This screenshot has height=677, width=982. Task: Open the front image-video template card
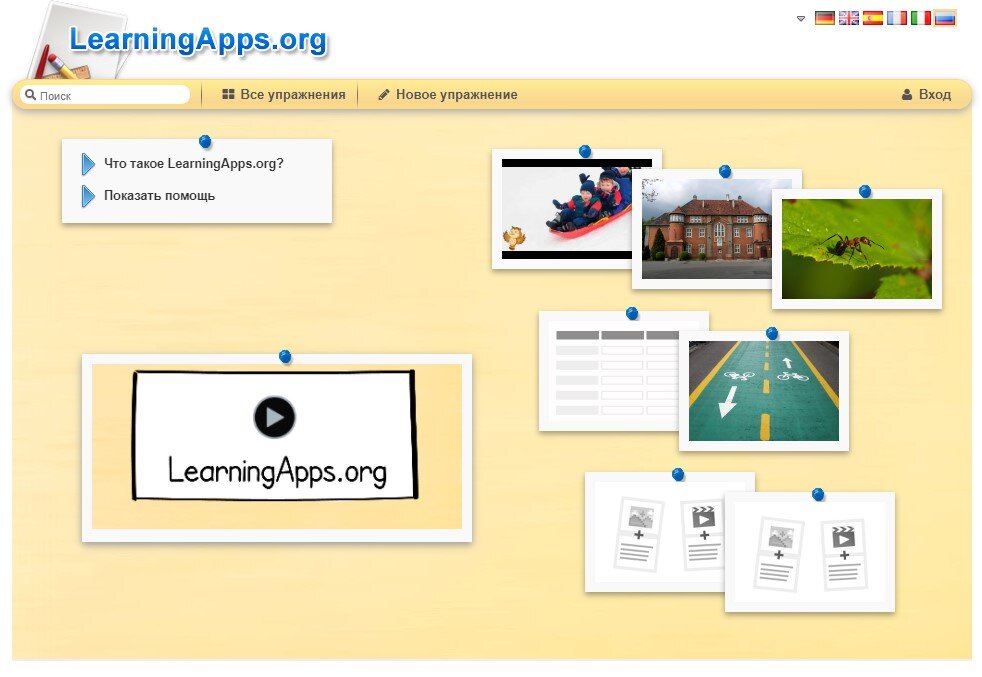coord(810,552)
